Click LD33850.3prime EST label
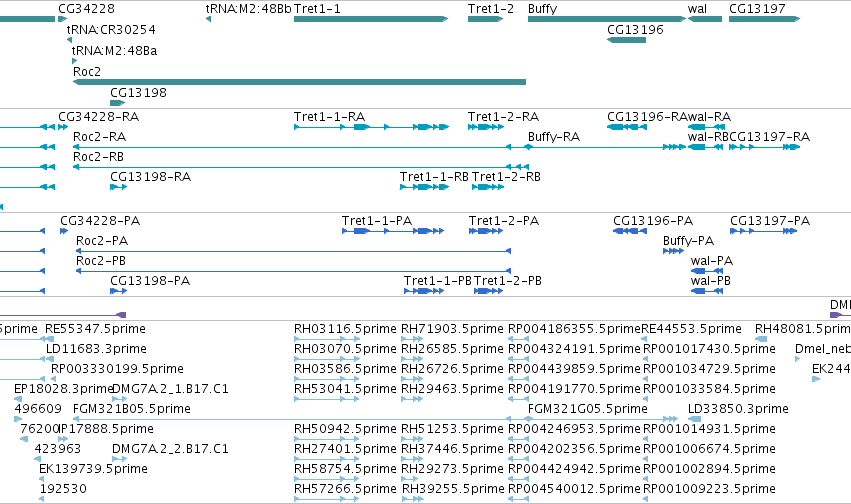The height and width of the screenshot is (504, 851). pos(738,409)
